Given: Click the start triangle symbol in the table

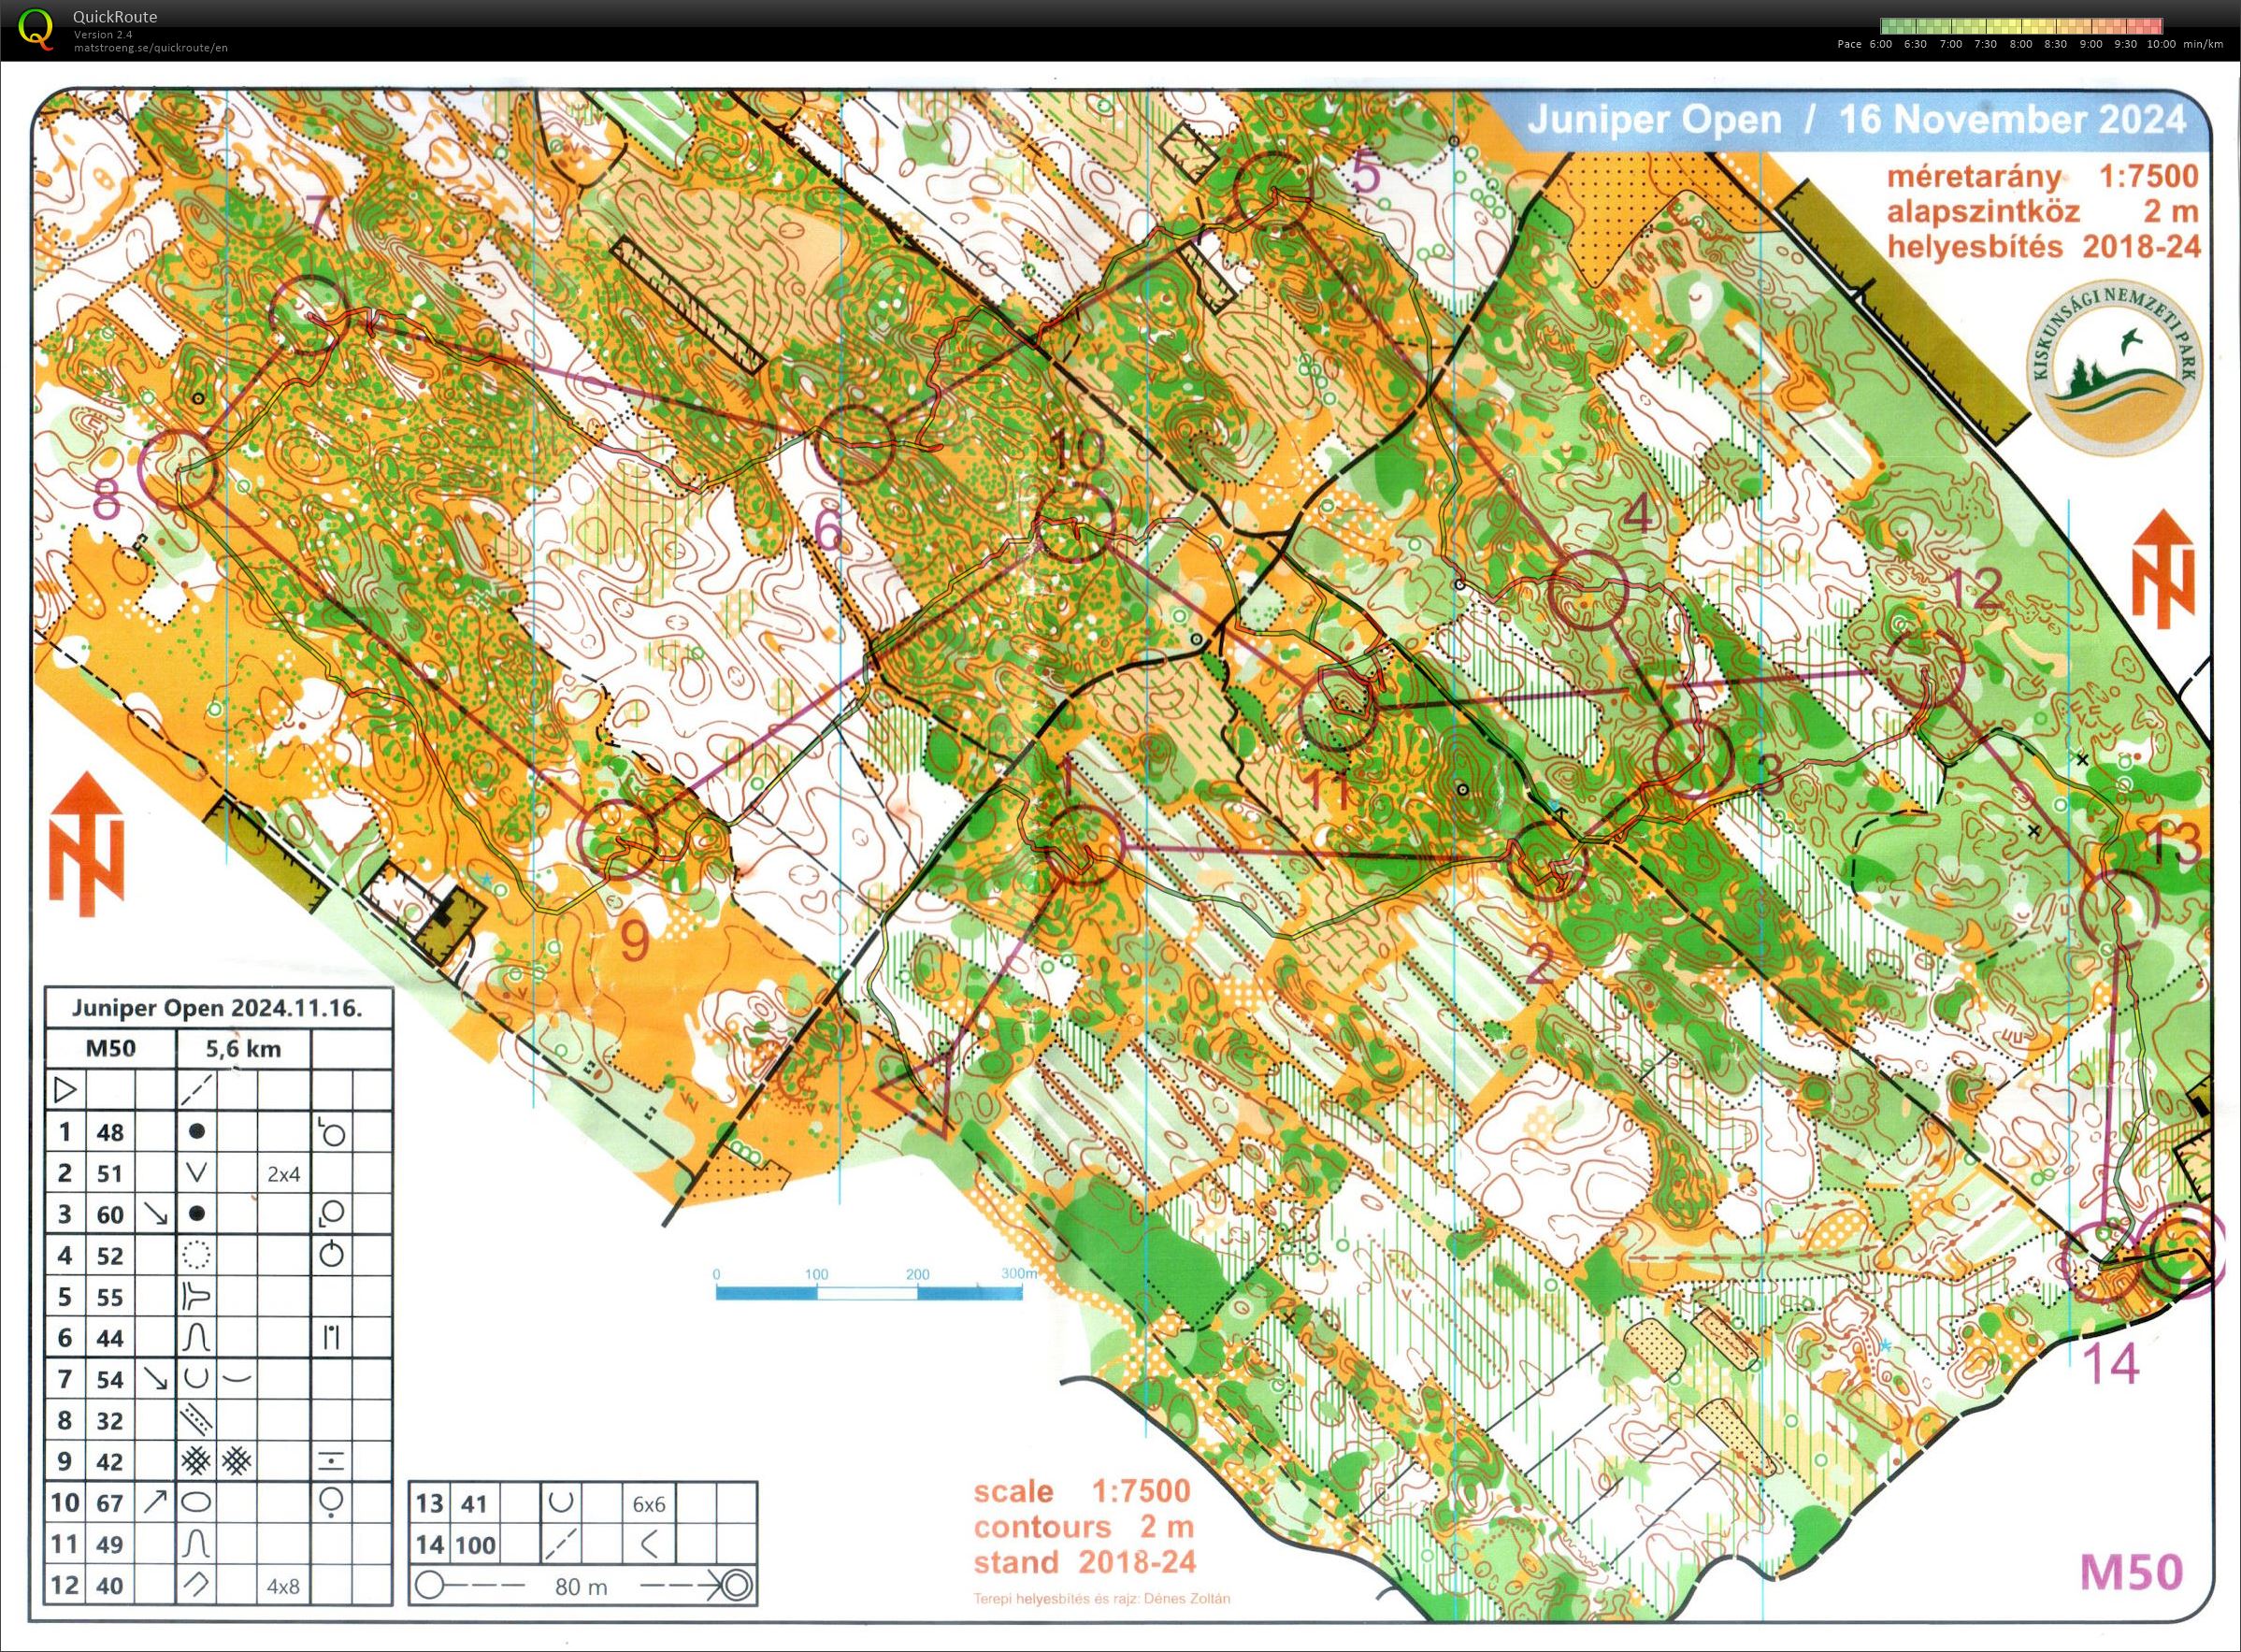Looking at the screenshot, I should 65,1089.
